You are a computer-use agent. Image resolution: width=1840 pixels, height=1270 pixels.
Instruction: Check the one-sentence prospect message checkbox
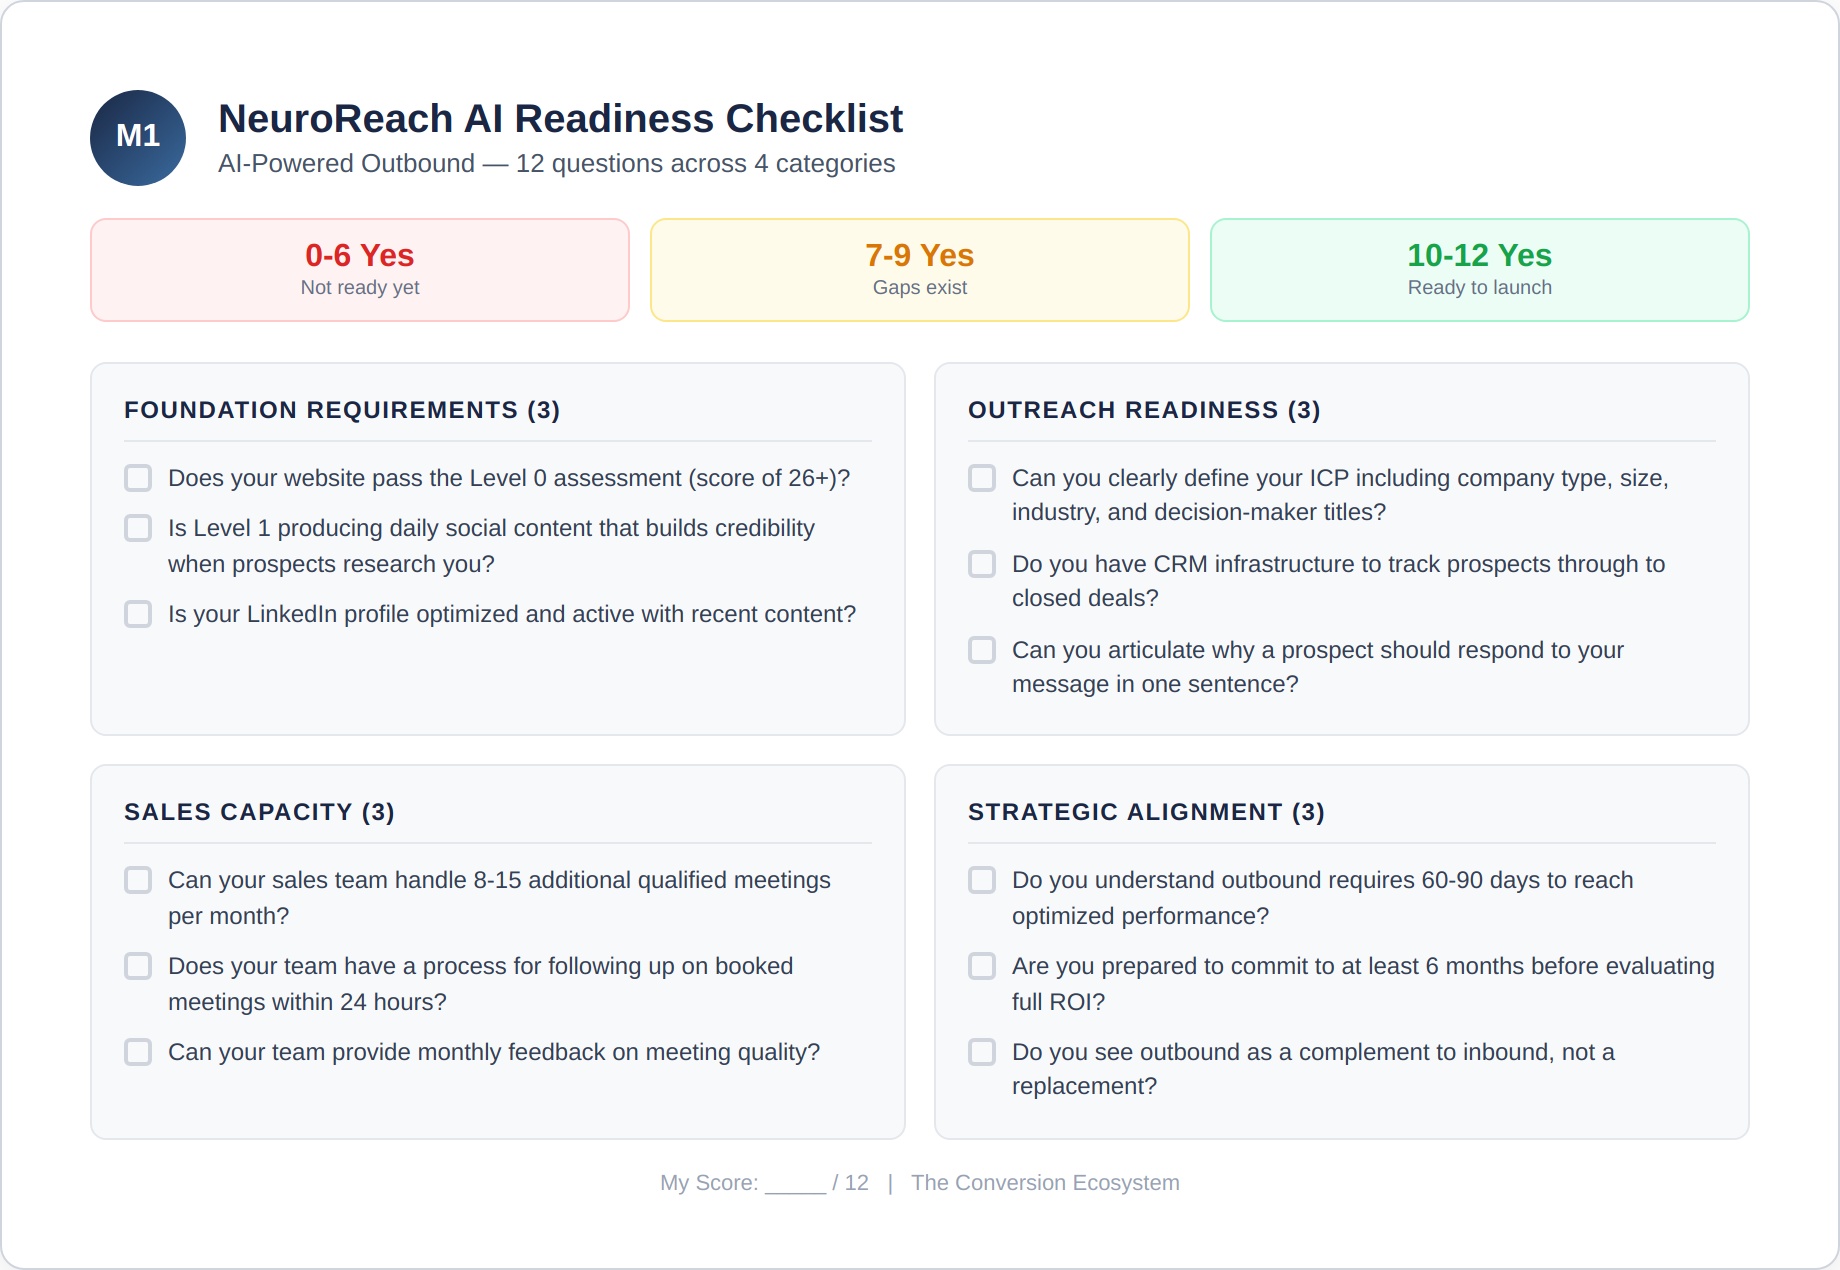(982, 650)
